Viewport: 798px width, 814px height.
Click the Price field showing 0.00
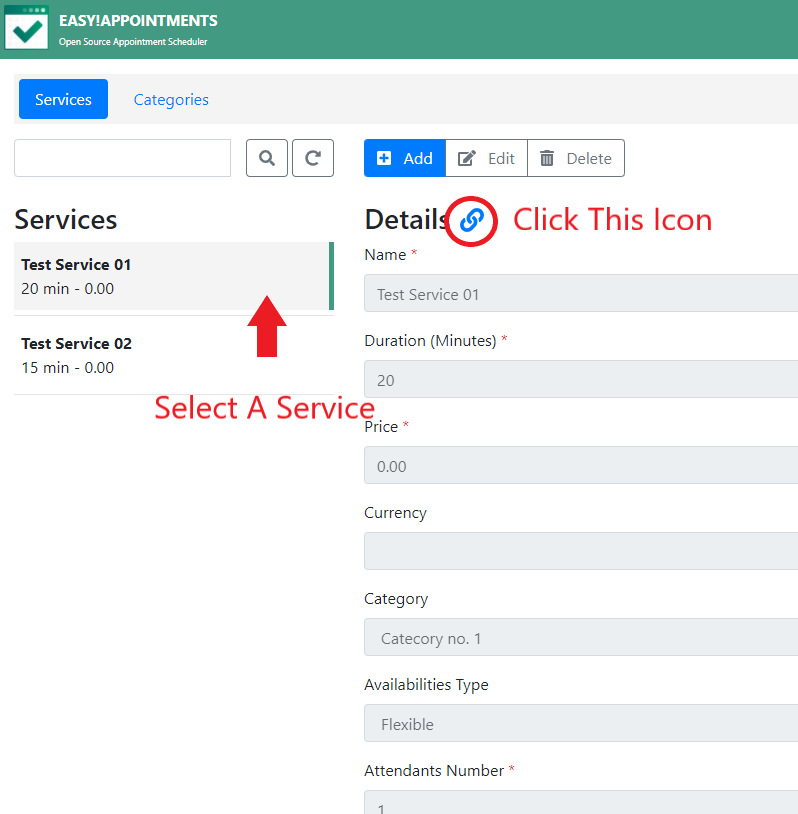pos(581,465)
